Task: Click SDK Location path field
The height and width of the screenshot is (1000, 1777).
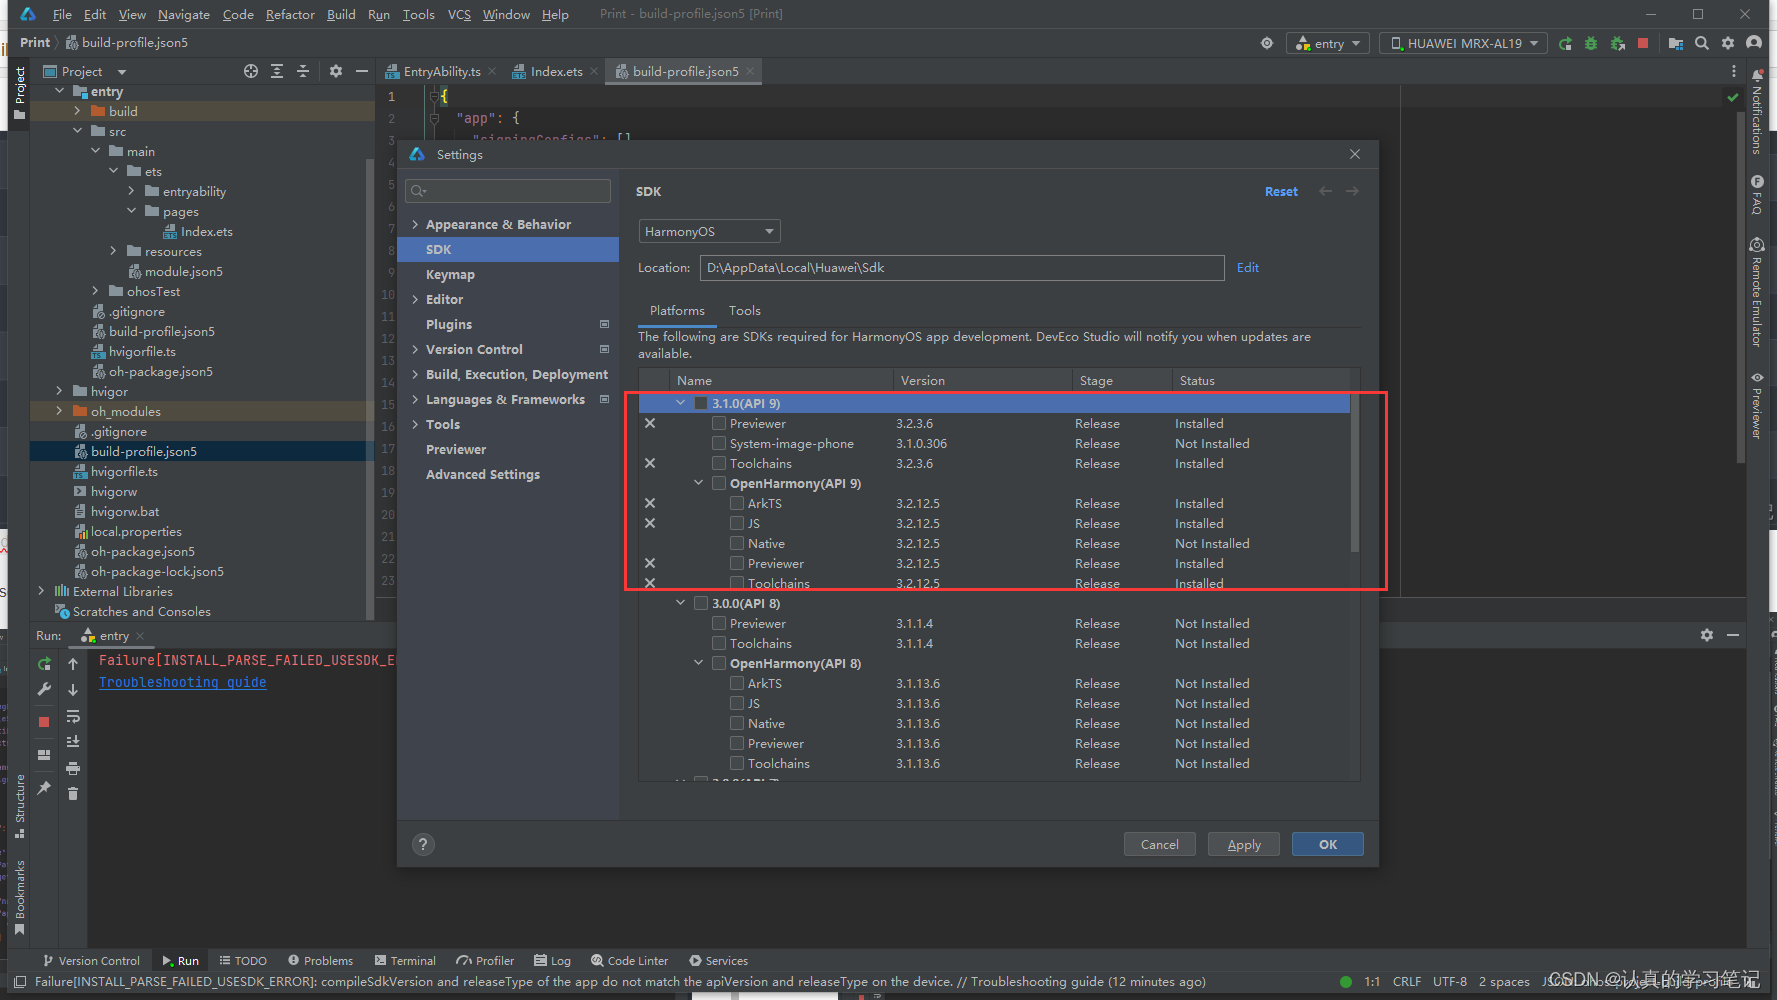Action: (x=962, y=267)
